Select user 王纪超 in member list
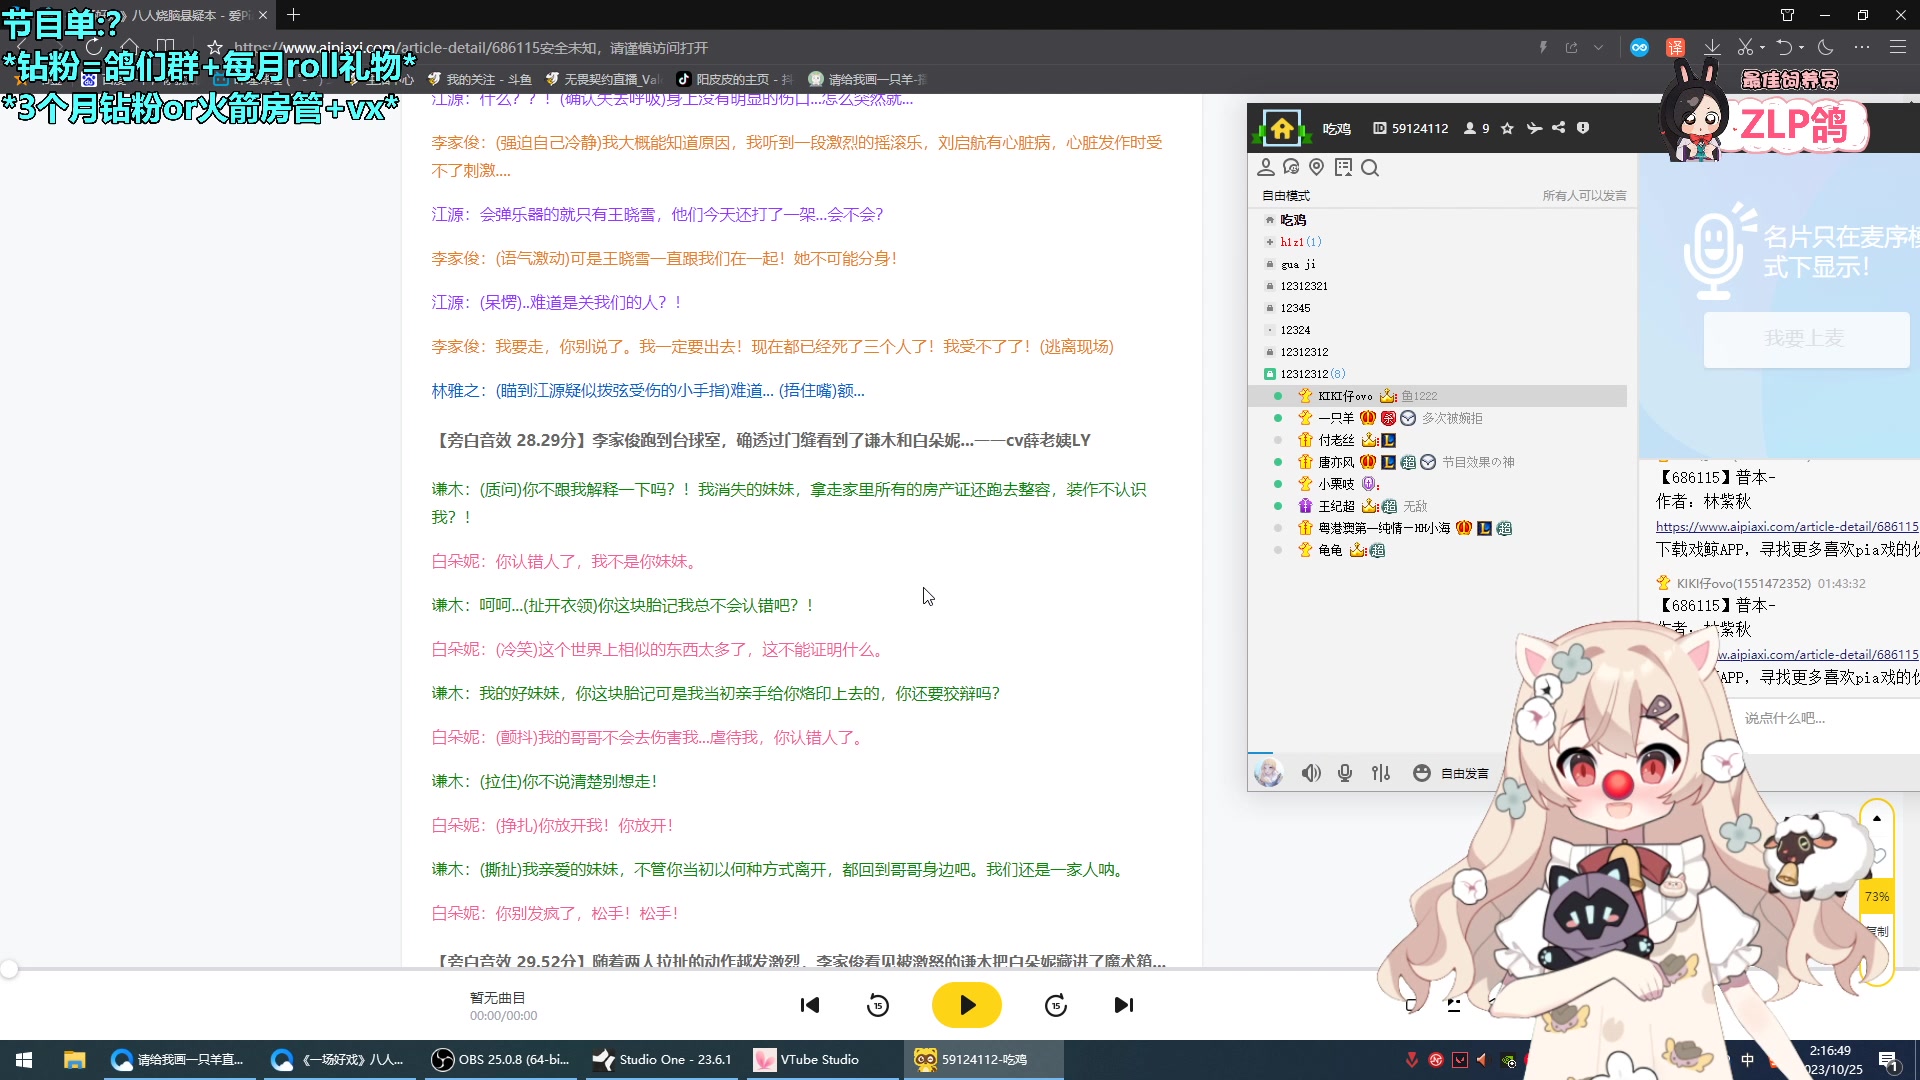Screen dimensions: 1920x1080 tap(1336, 506)
